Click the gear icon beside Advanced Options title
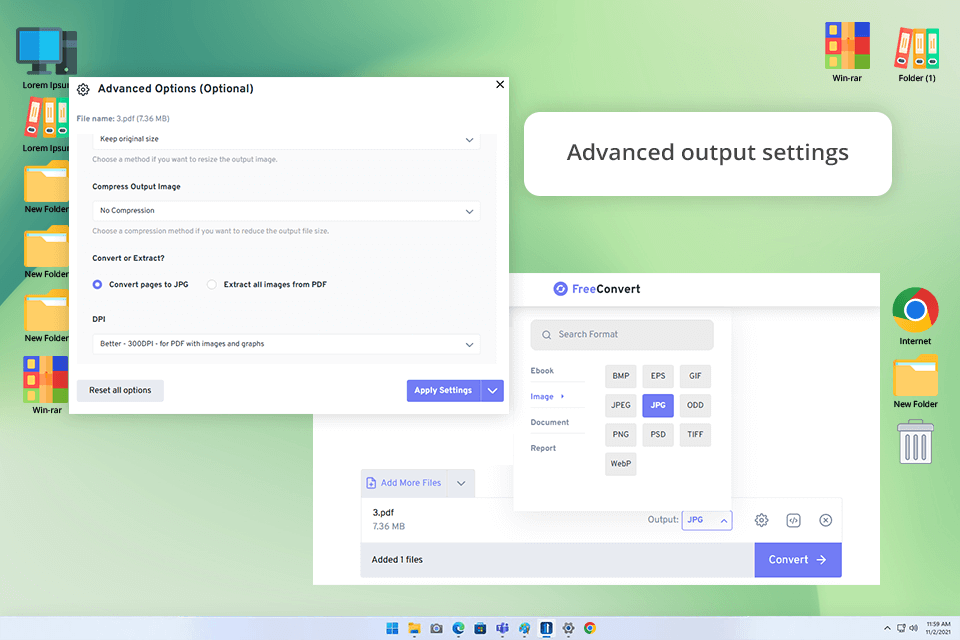 point(83,89)
